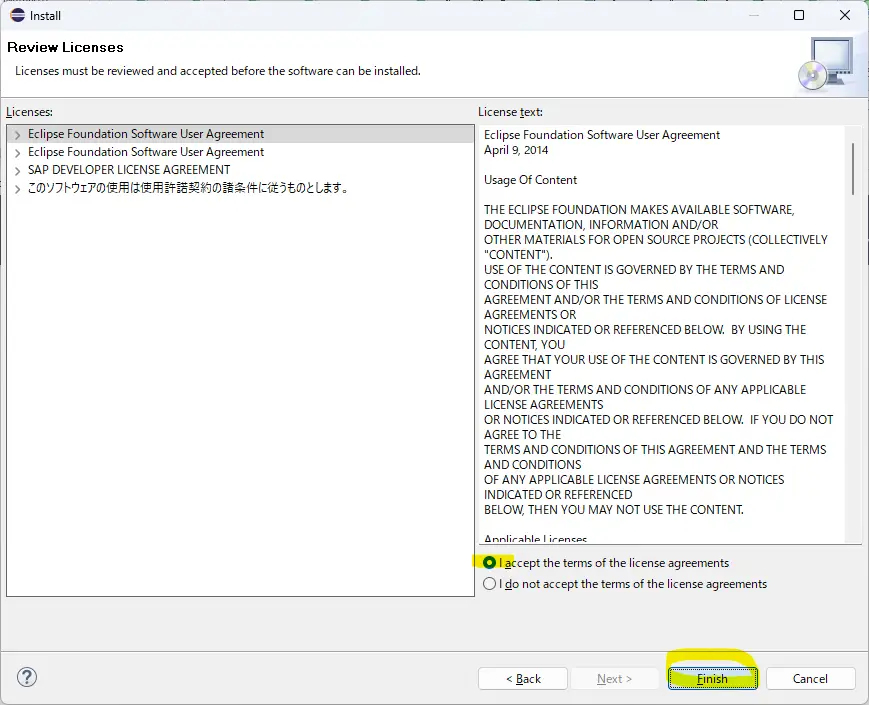Viewport: 869px width, 705px height.
Task: Open the Help question mark icon
Action: [27, 677]
